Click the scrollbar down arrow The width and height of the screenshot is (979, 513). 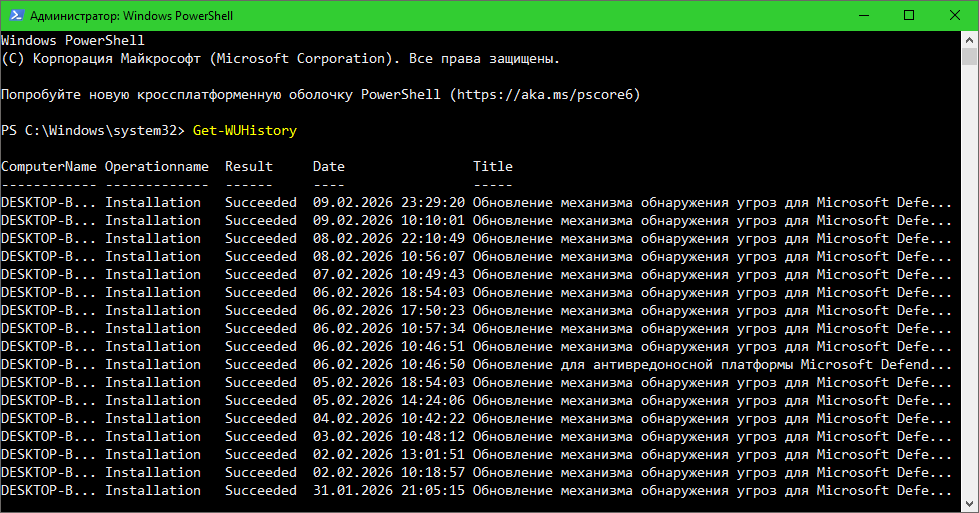(970, 503)
